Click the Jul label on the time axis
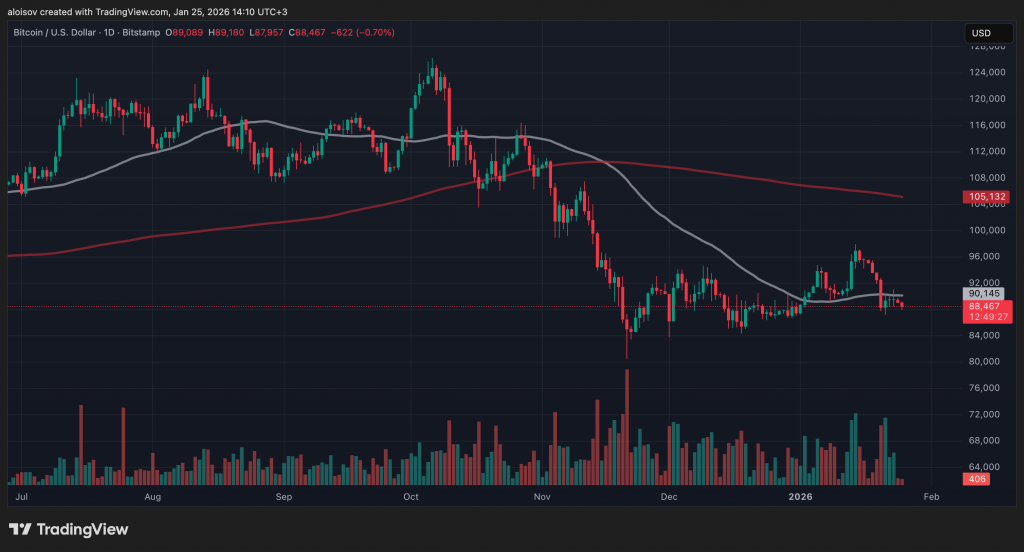 [22, 496]
